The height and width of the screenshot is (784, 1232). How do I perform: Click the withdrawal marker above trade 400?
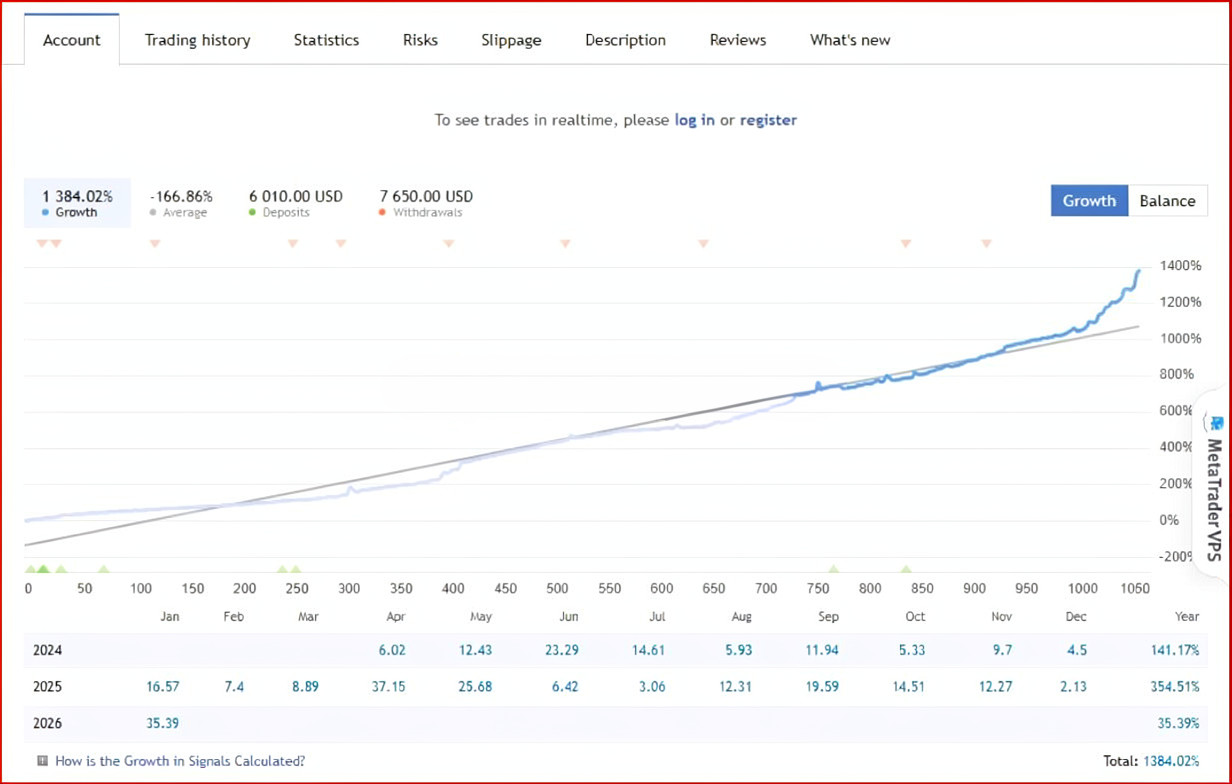coord(448,243)
